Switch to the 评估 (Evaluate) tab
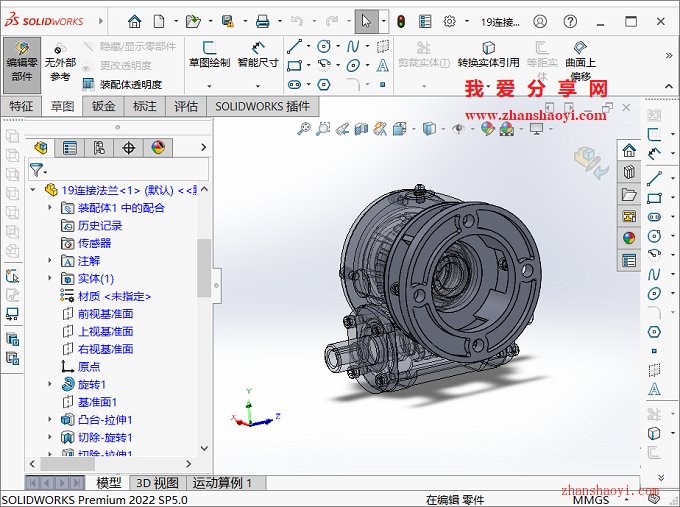This screenshot has width=680, height=507. (186, 106)
